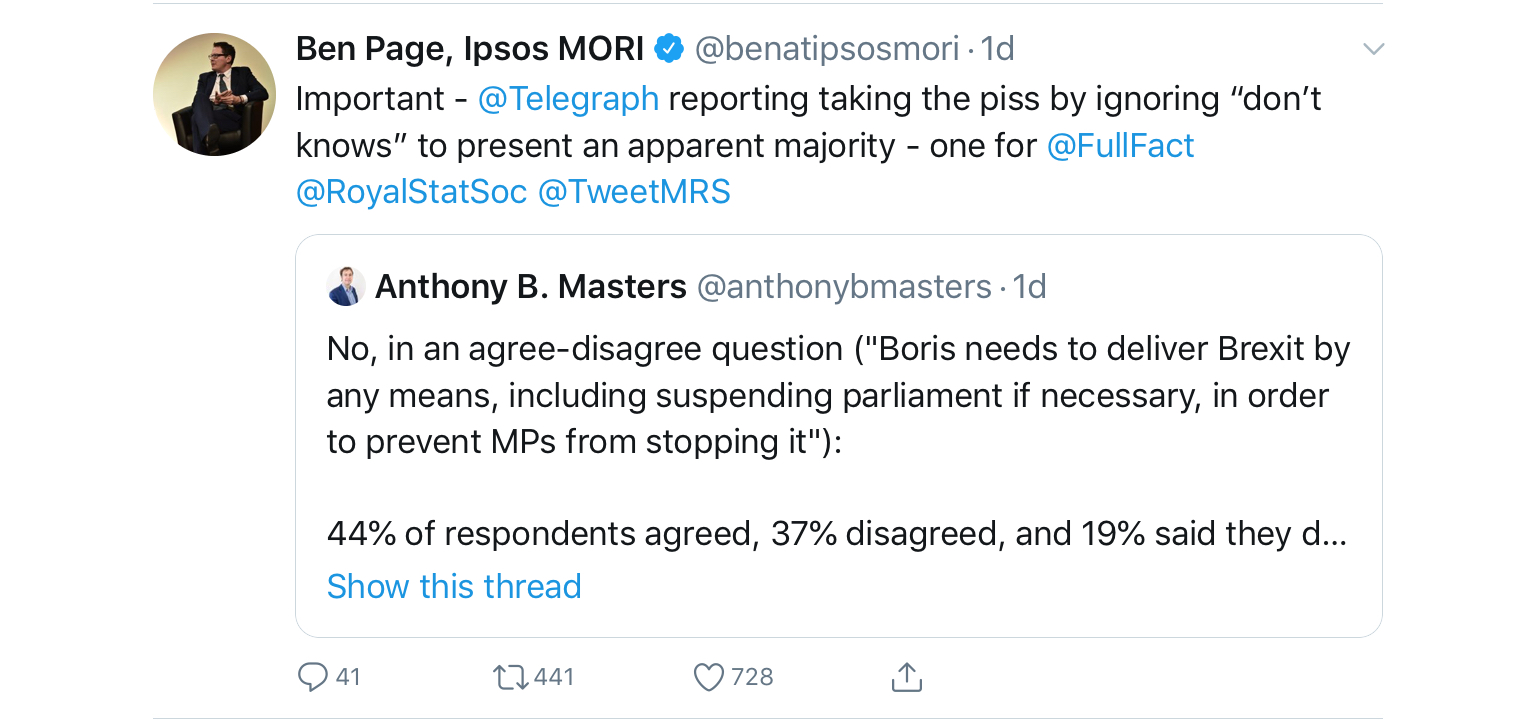
Task: Open the share tweet icon
Action: [906, 677]
